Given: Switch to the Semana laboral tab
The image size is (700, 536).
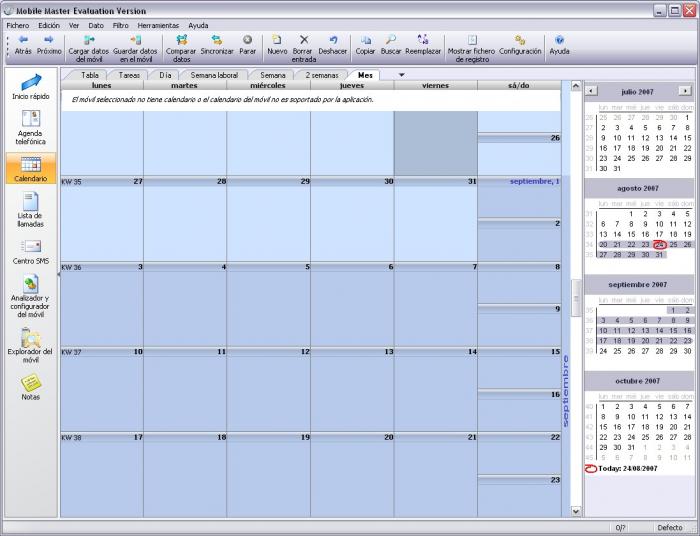Looking at the screenshot, I should 214,74.
